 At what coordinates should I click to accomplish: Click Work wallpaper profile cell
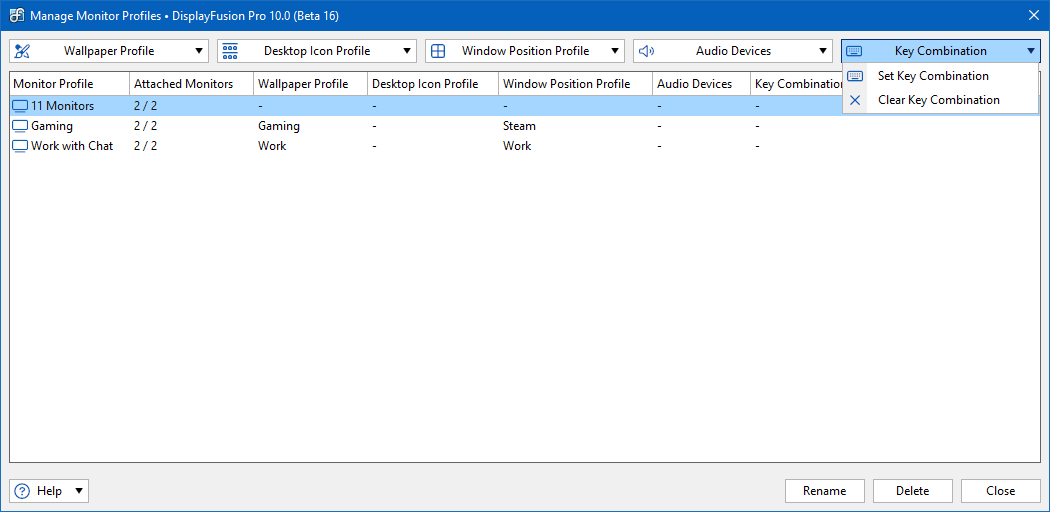[x=273, y=146]
